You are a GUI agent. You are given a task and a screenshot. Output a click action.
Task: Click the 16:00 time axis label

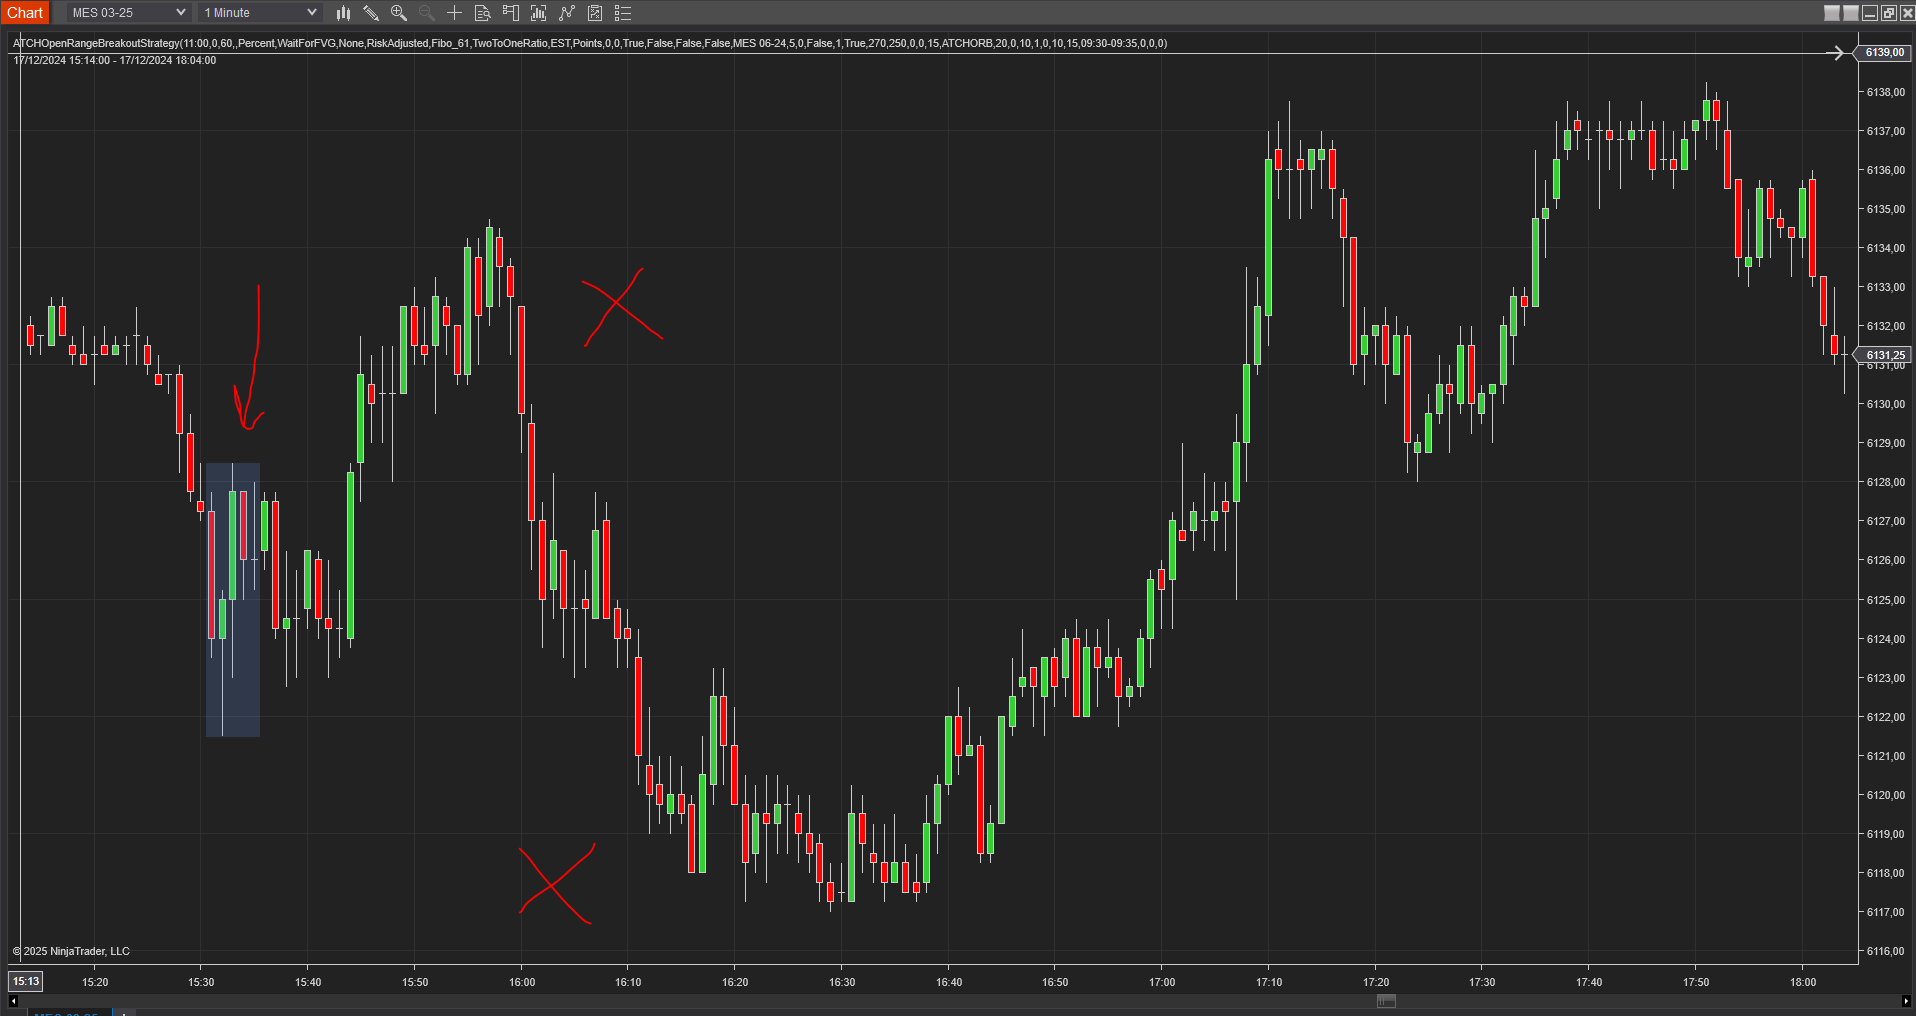coord(522,982)
